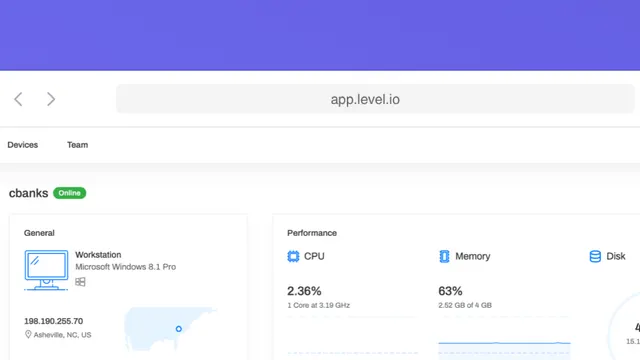Image resolution: width=640 pixels, height=360 pixels.
Task: Click the 1 Core at 3.19 GHz text
Action: click(x=318, y=305)
